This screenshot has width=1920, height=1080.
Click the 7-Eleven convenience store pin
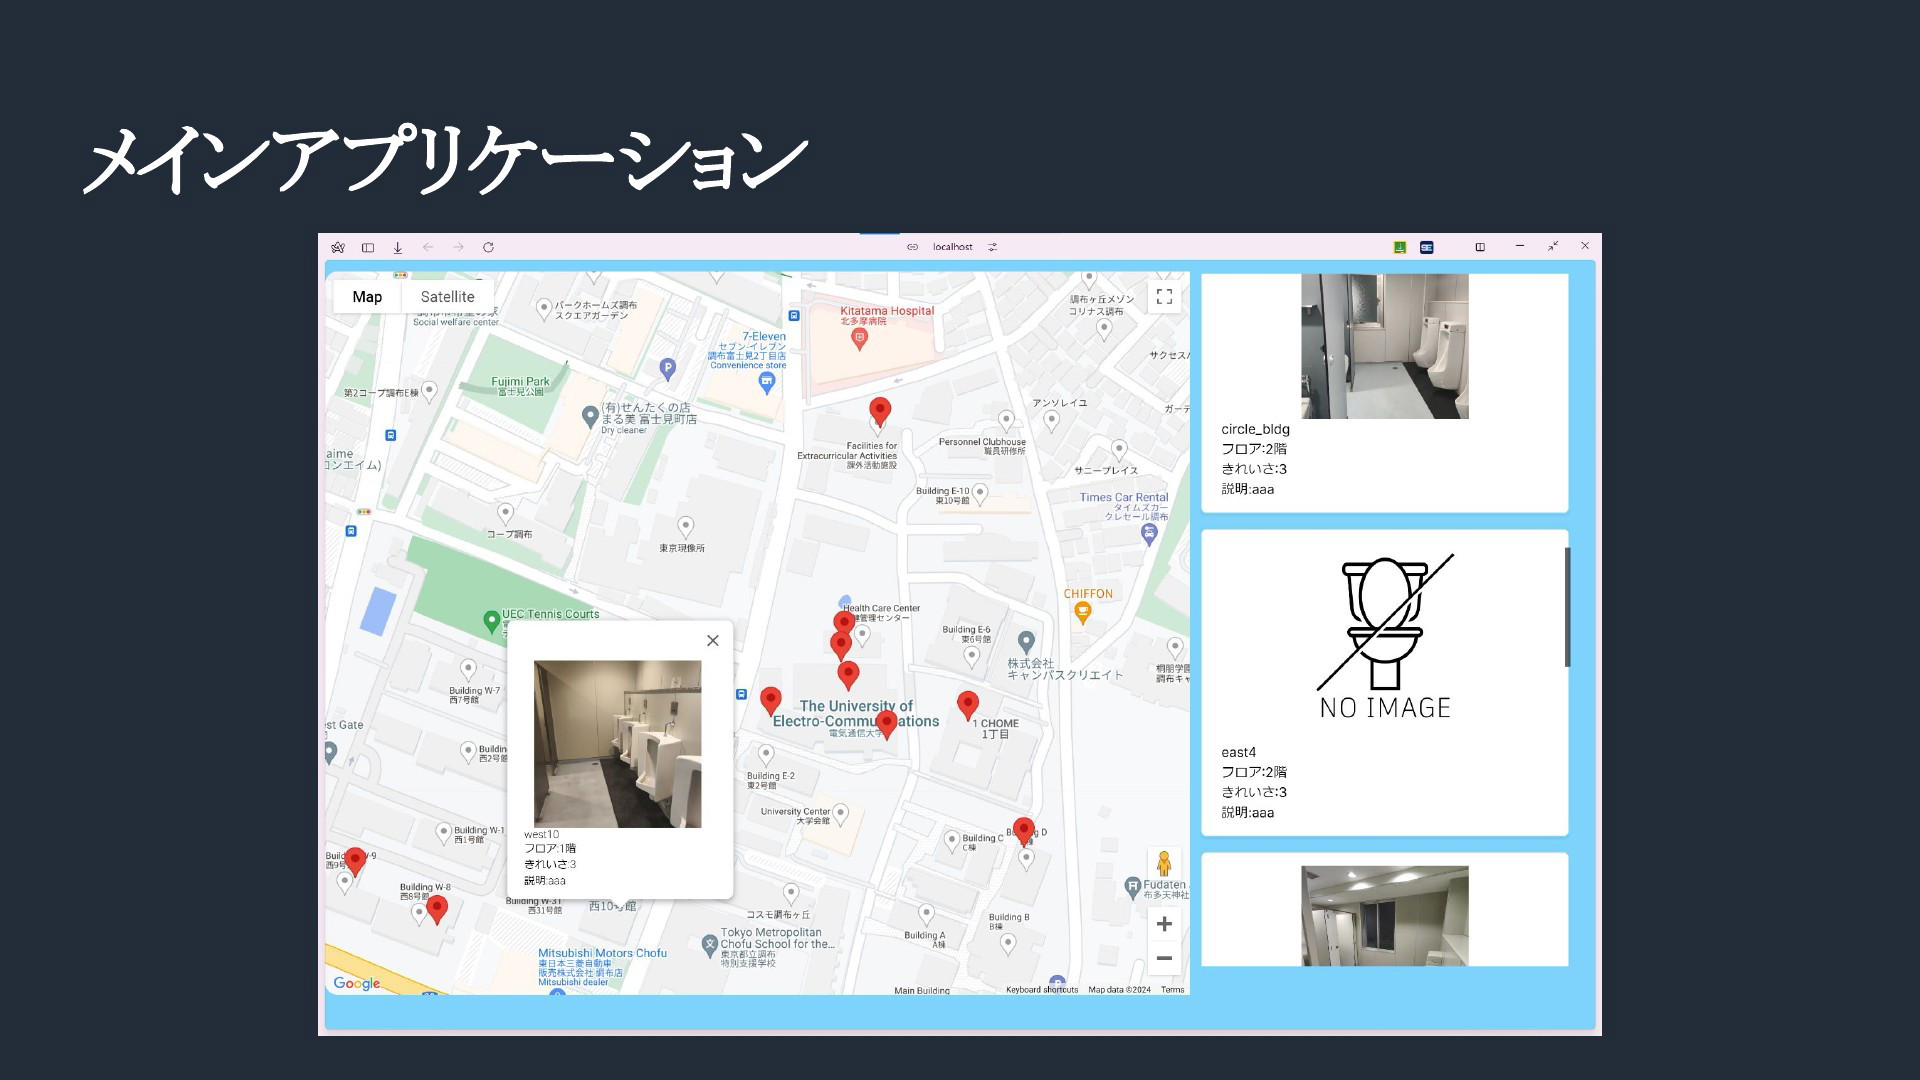767,383
